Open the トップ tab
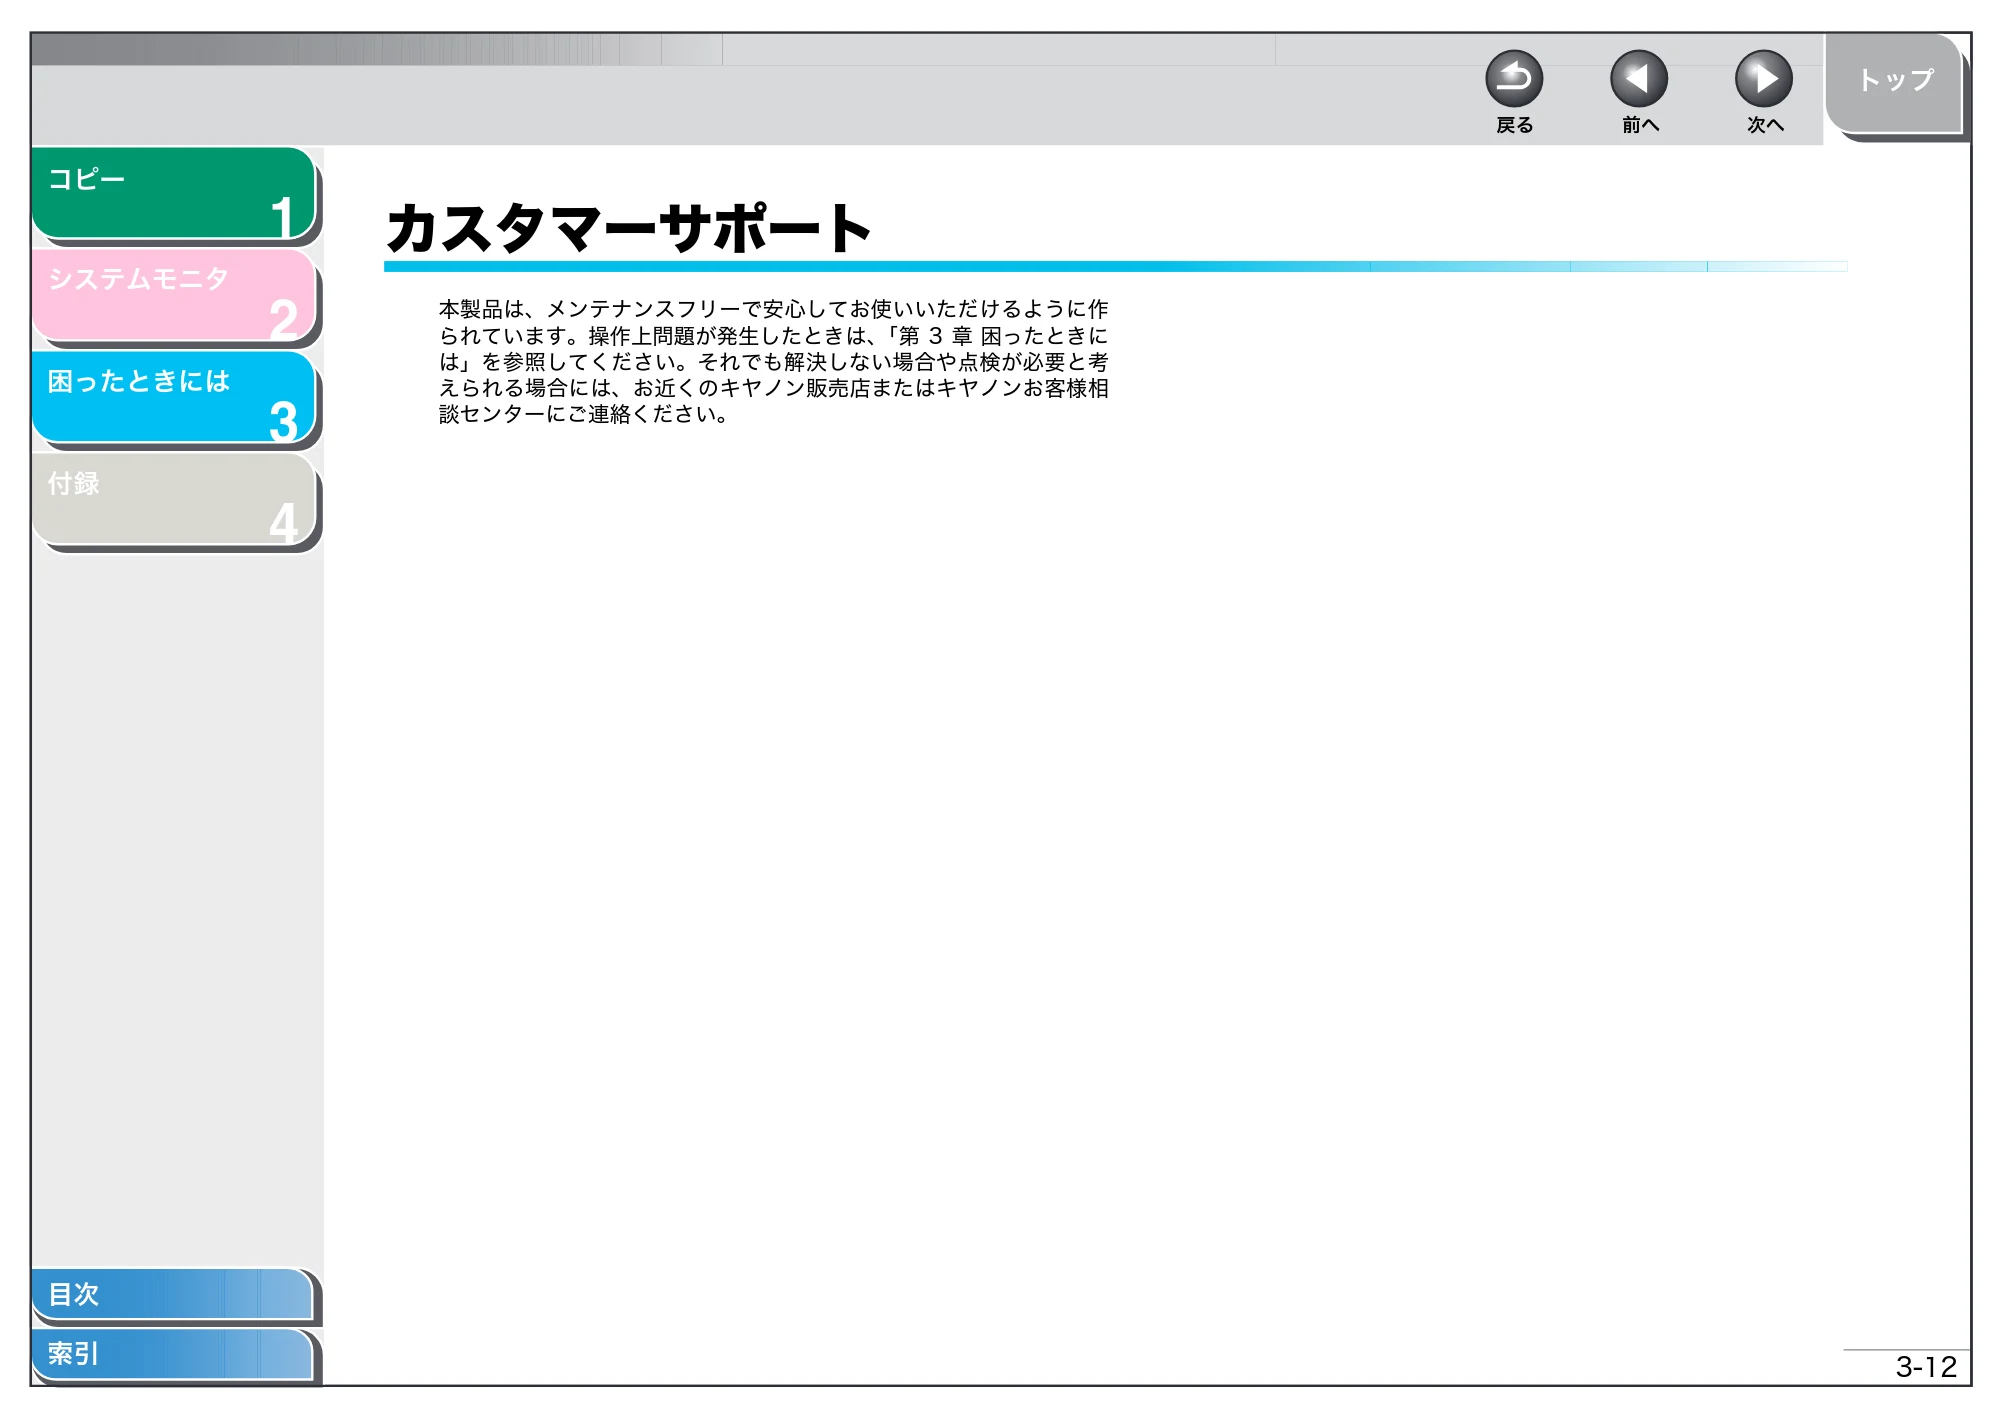 click(x=1894, y=82)
